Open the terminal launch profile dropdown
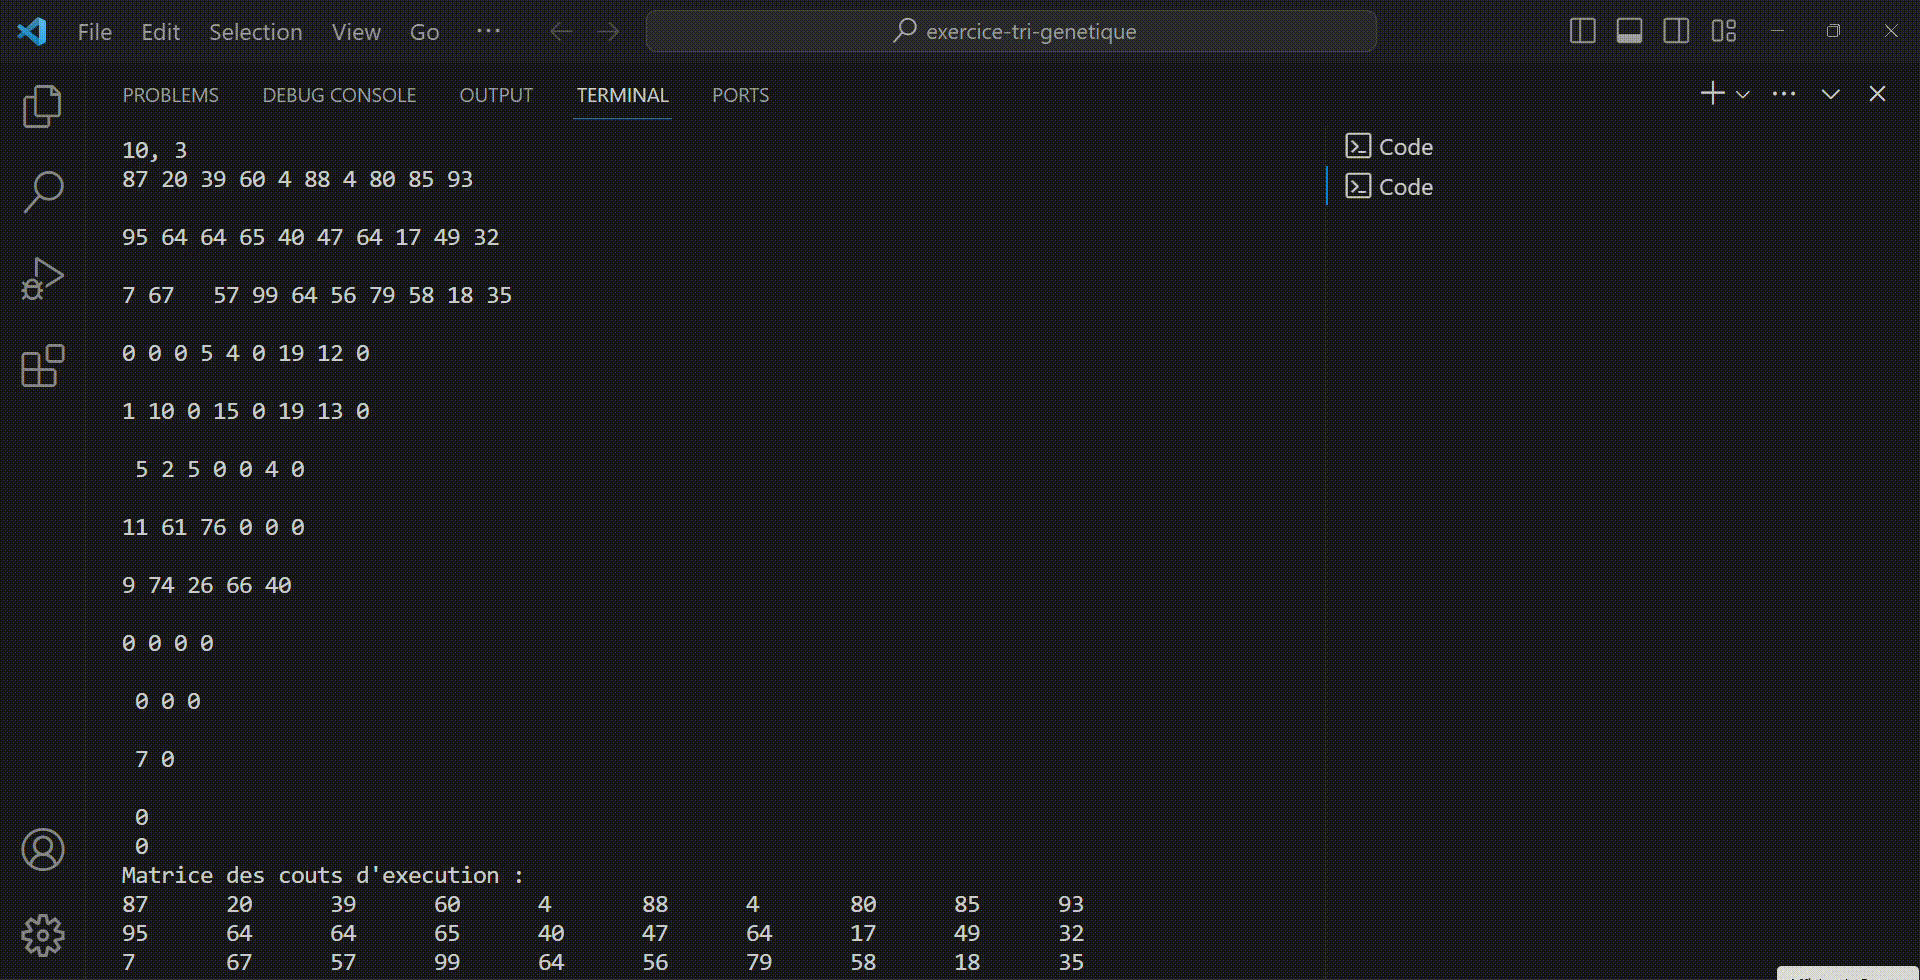1920x980 pixels. pos(1743,93)
